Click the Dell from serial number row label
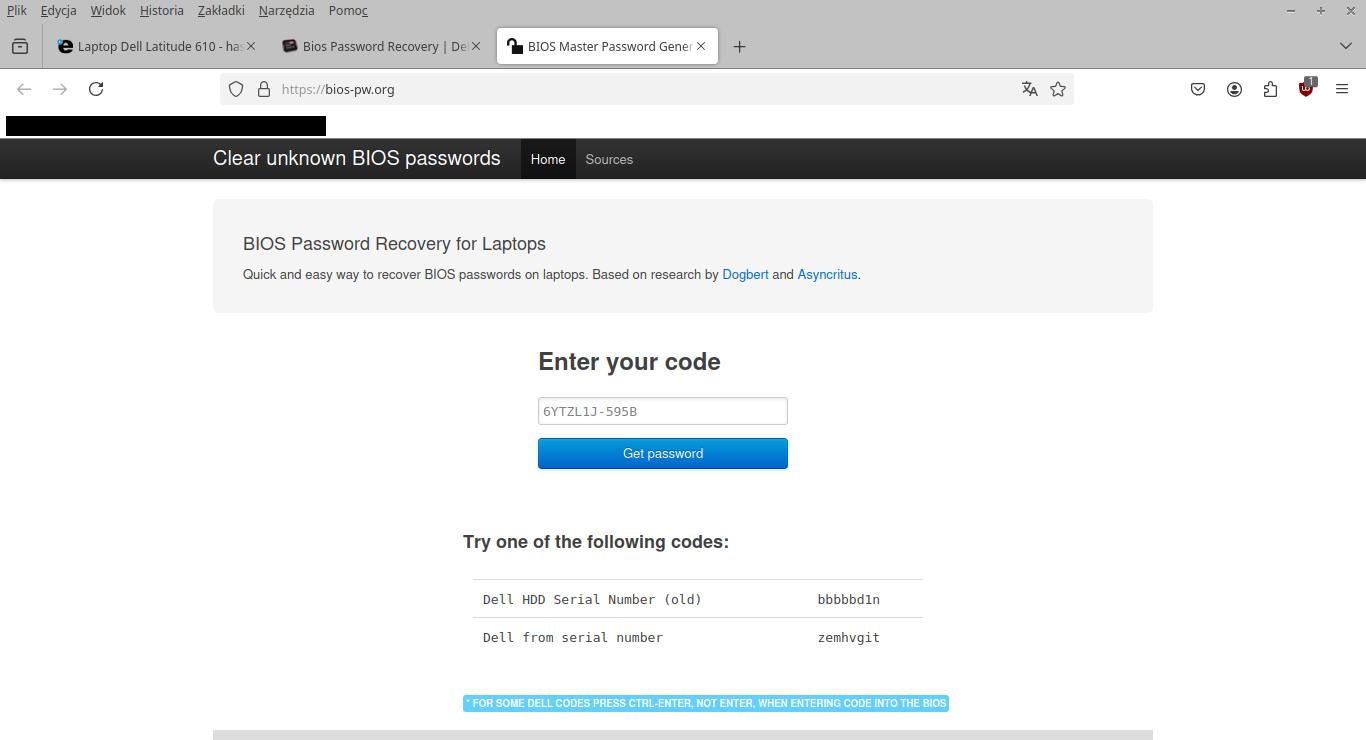 [573, 637]
